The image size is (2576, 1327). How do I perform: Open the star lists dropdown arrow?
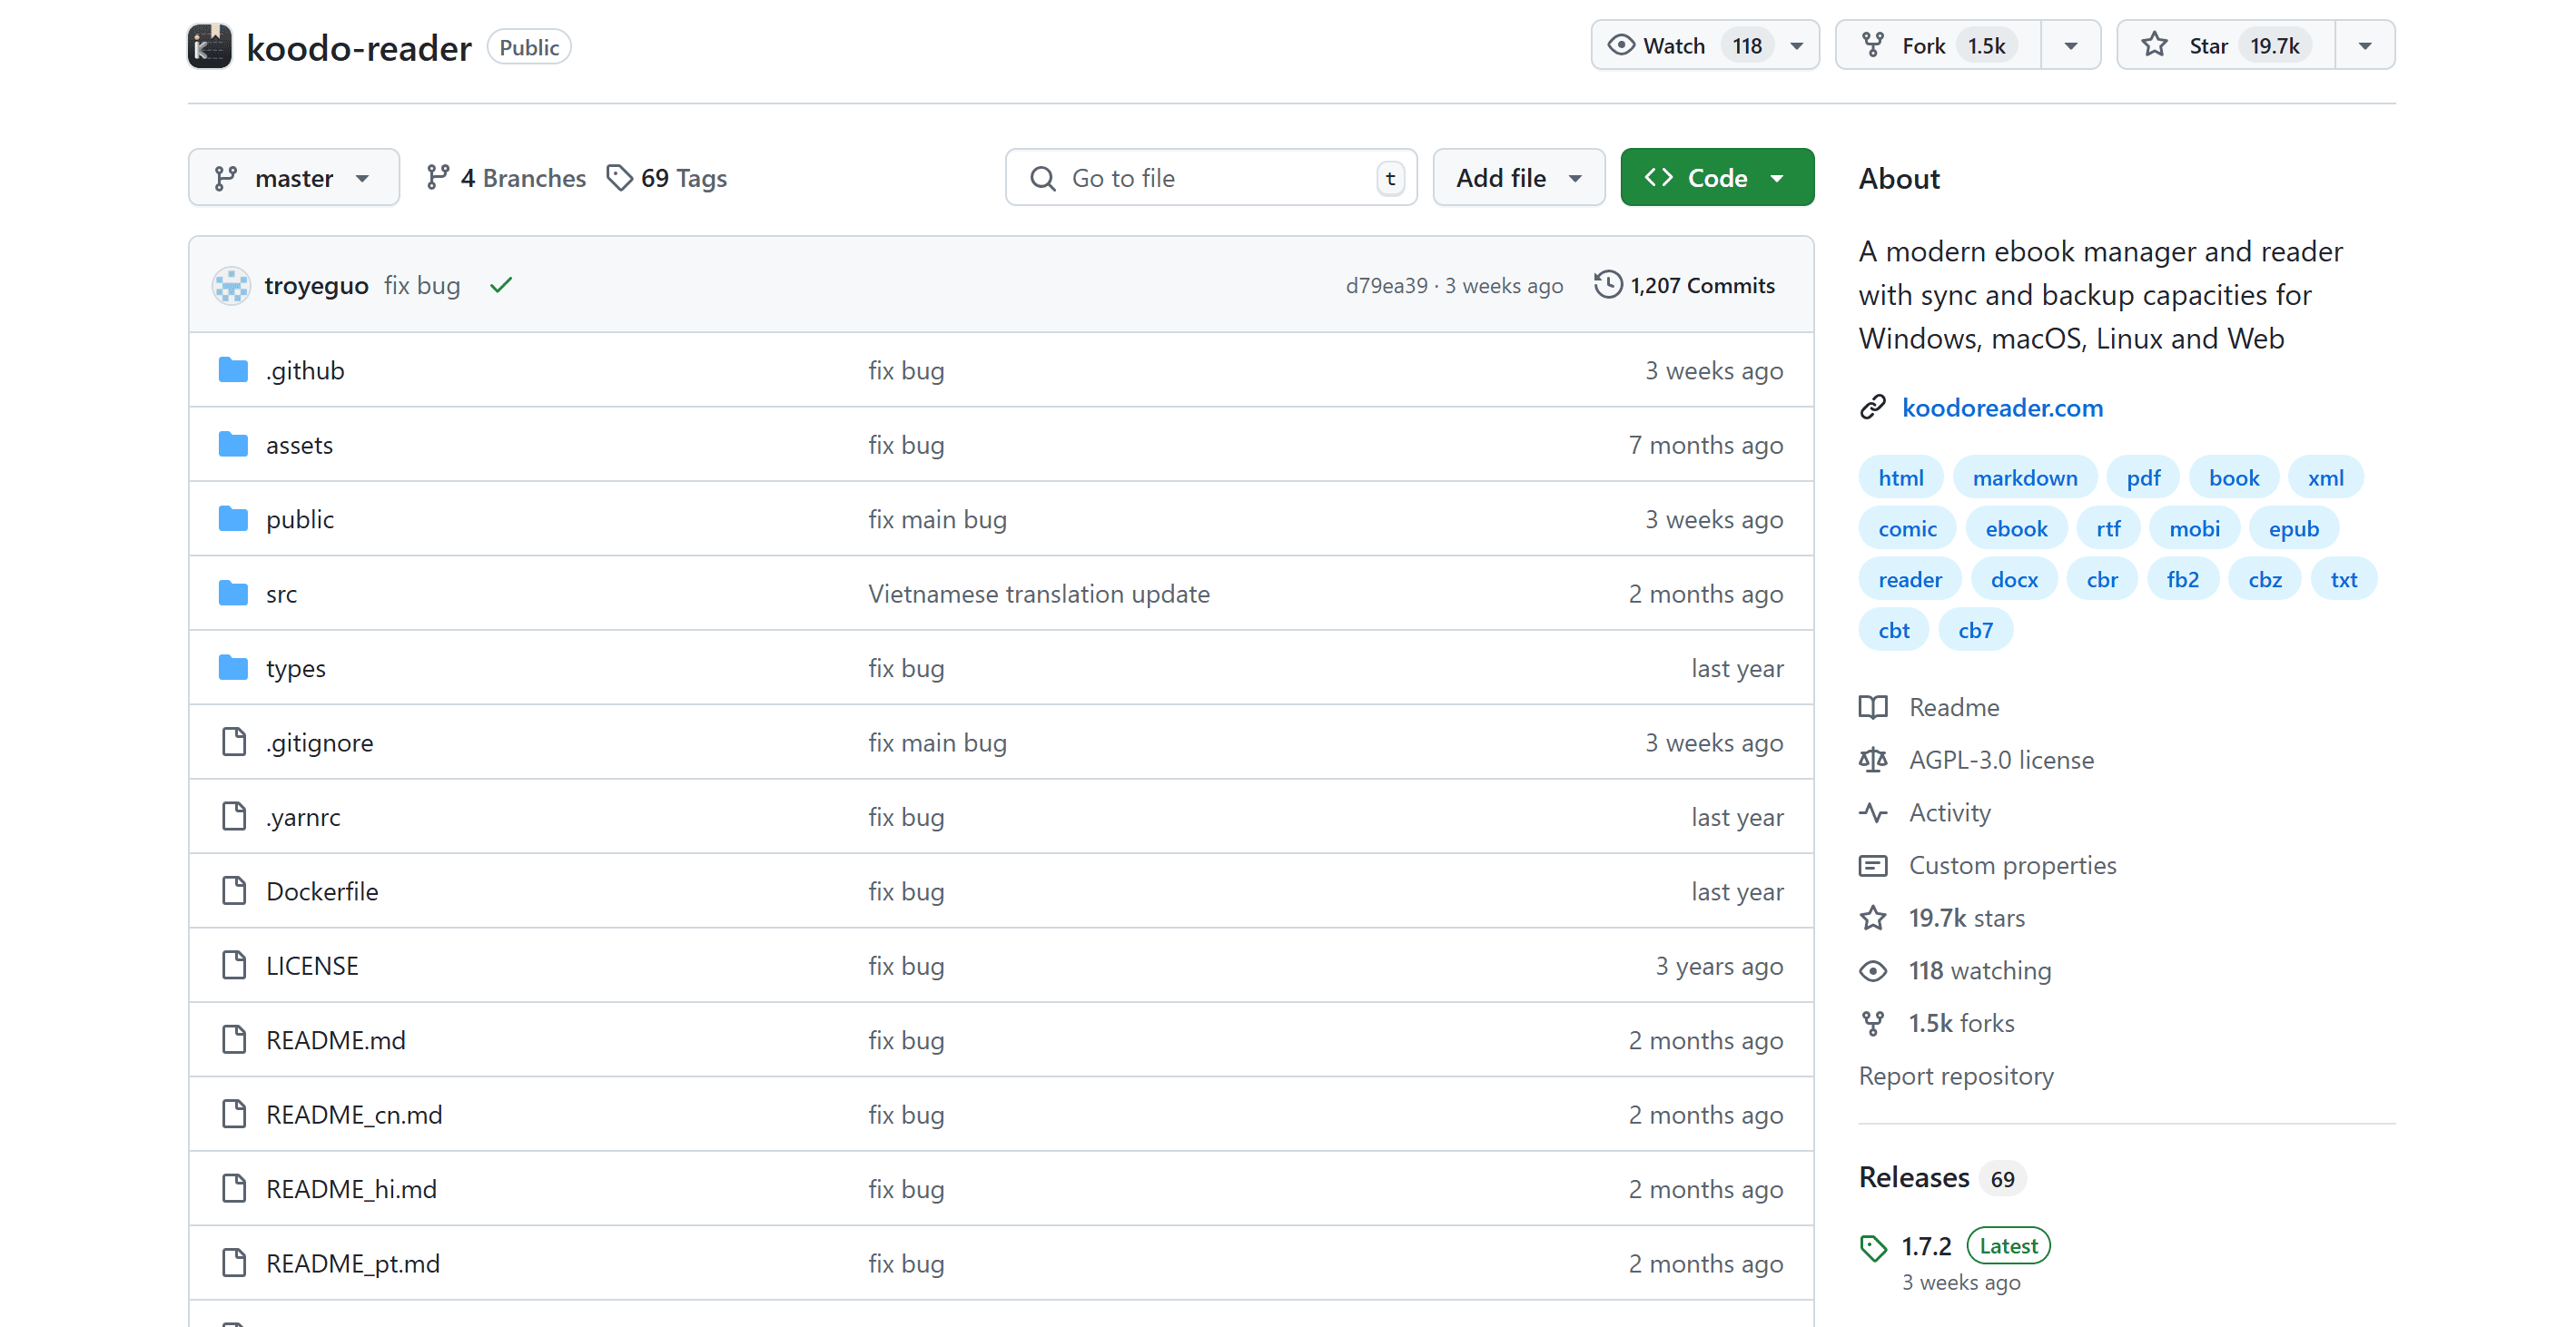point(2365,45)
